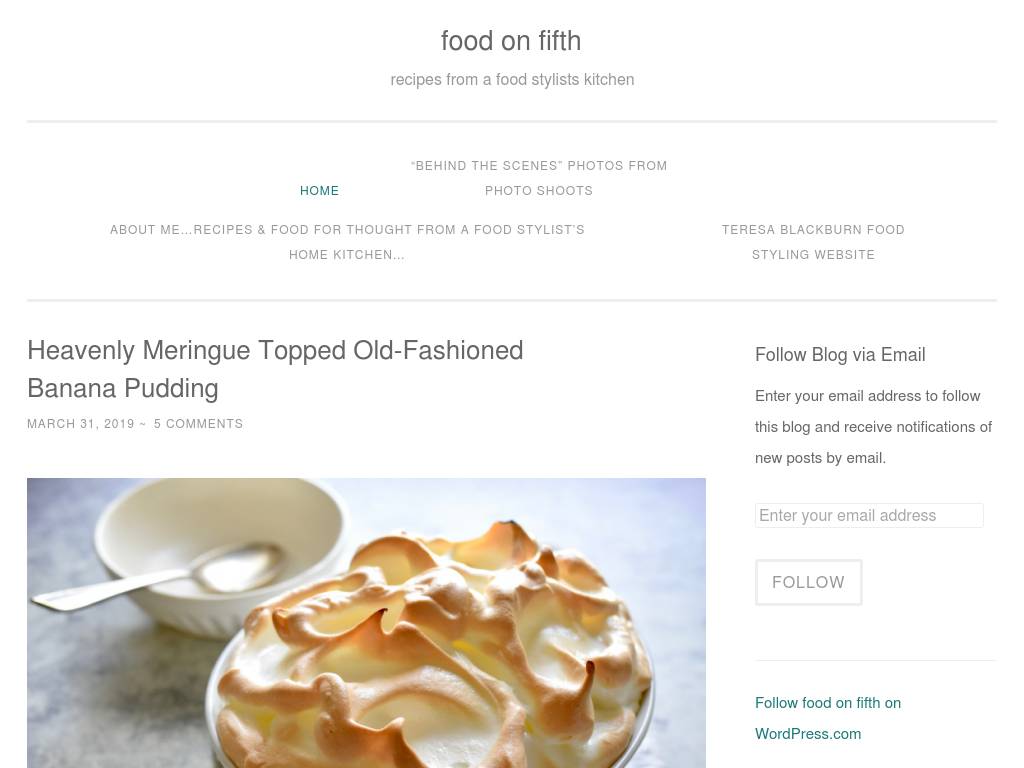Open 'Follow food on fifth on WordPress.com'
1024x768 pixels.
pos(827,718)
